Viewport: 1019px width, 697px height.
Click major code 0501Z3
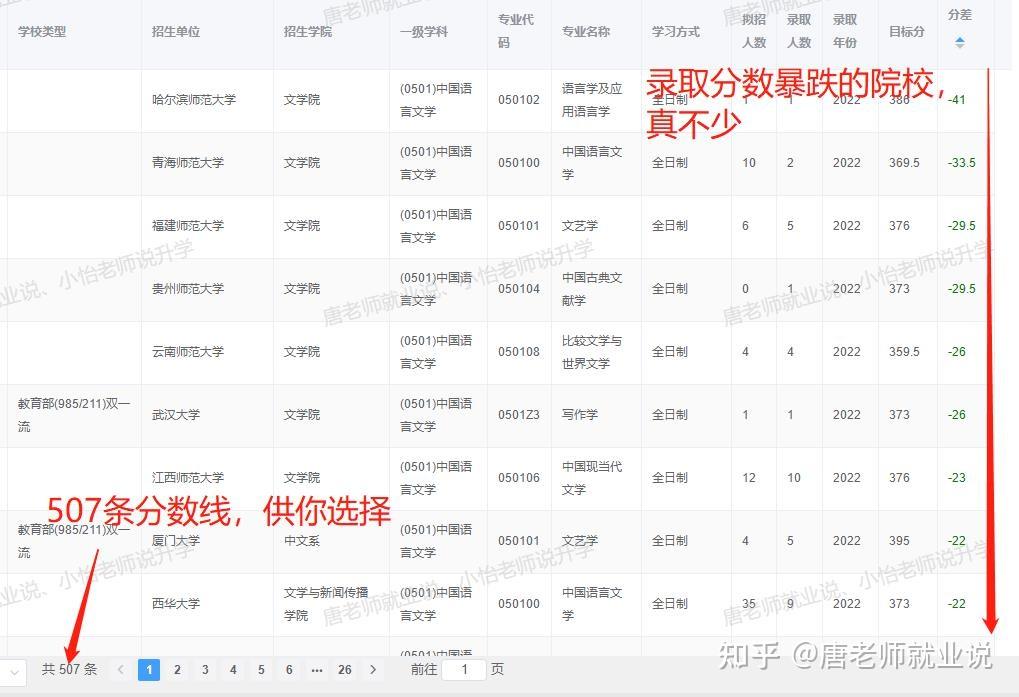[x=519, y=415]
